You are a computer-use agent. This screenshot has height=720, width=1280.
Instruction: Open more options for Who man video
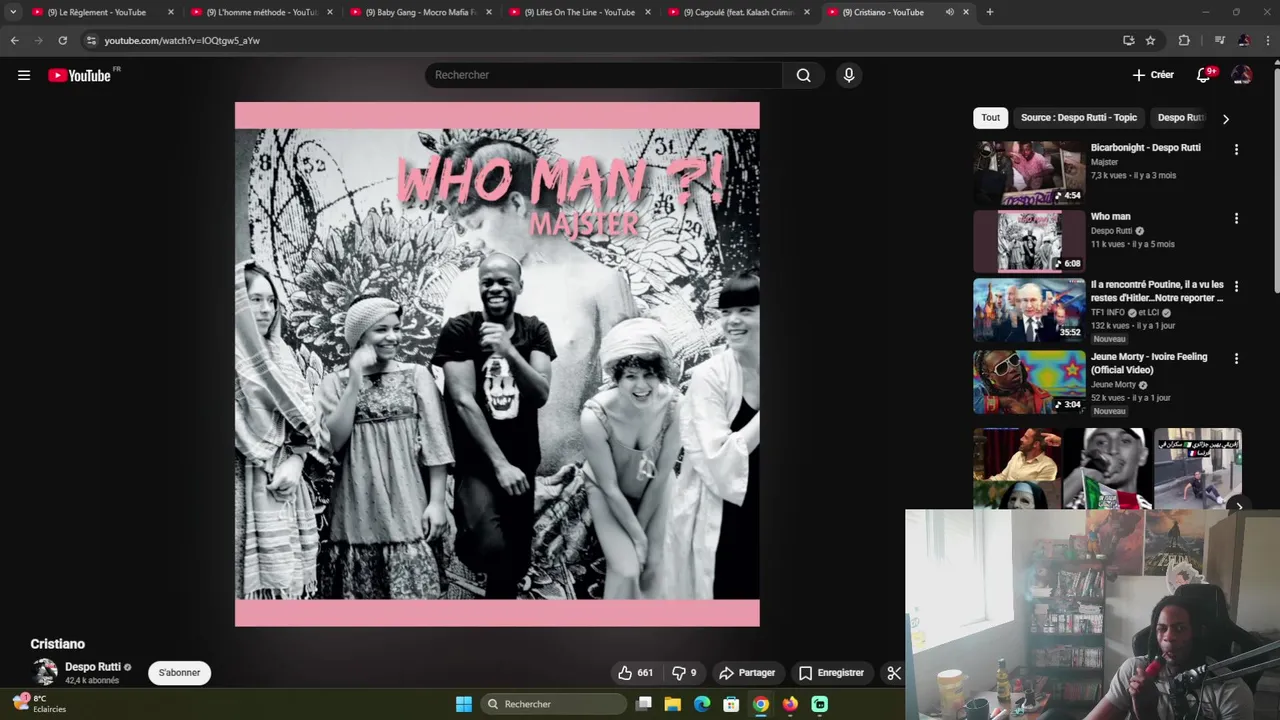coord(1236,218)
